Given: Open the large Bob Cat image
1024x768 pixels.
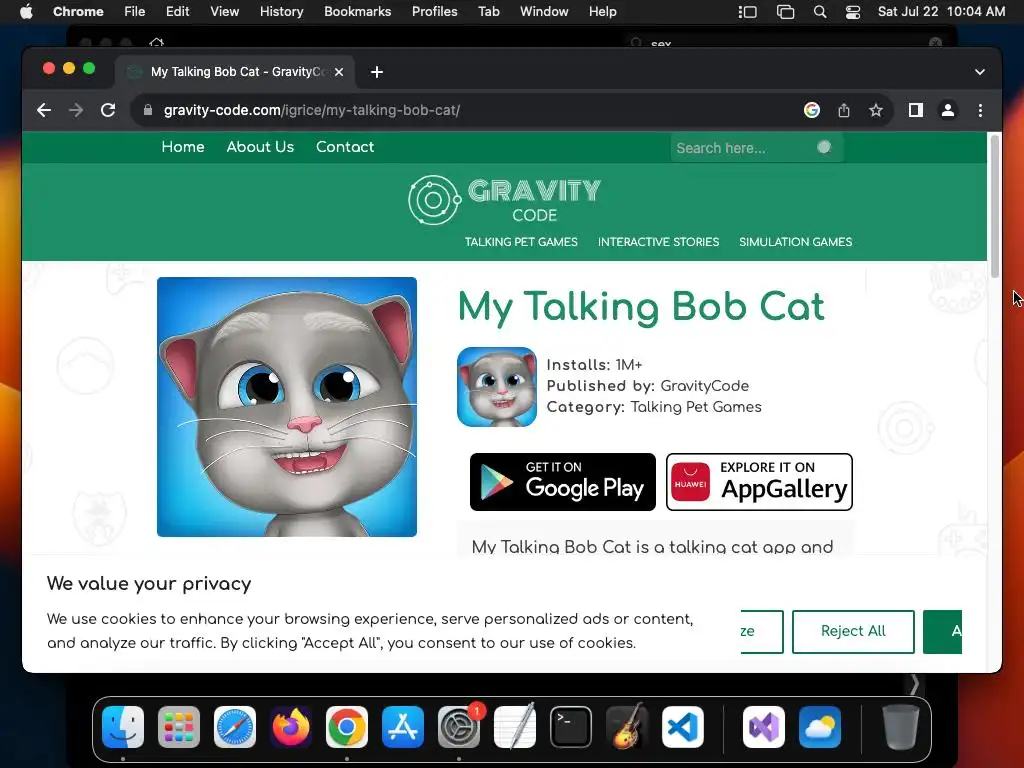Looking at the screenshot, I should pyautogui.click(x=287, y=407).
